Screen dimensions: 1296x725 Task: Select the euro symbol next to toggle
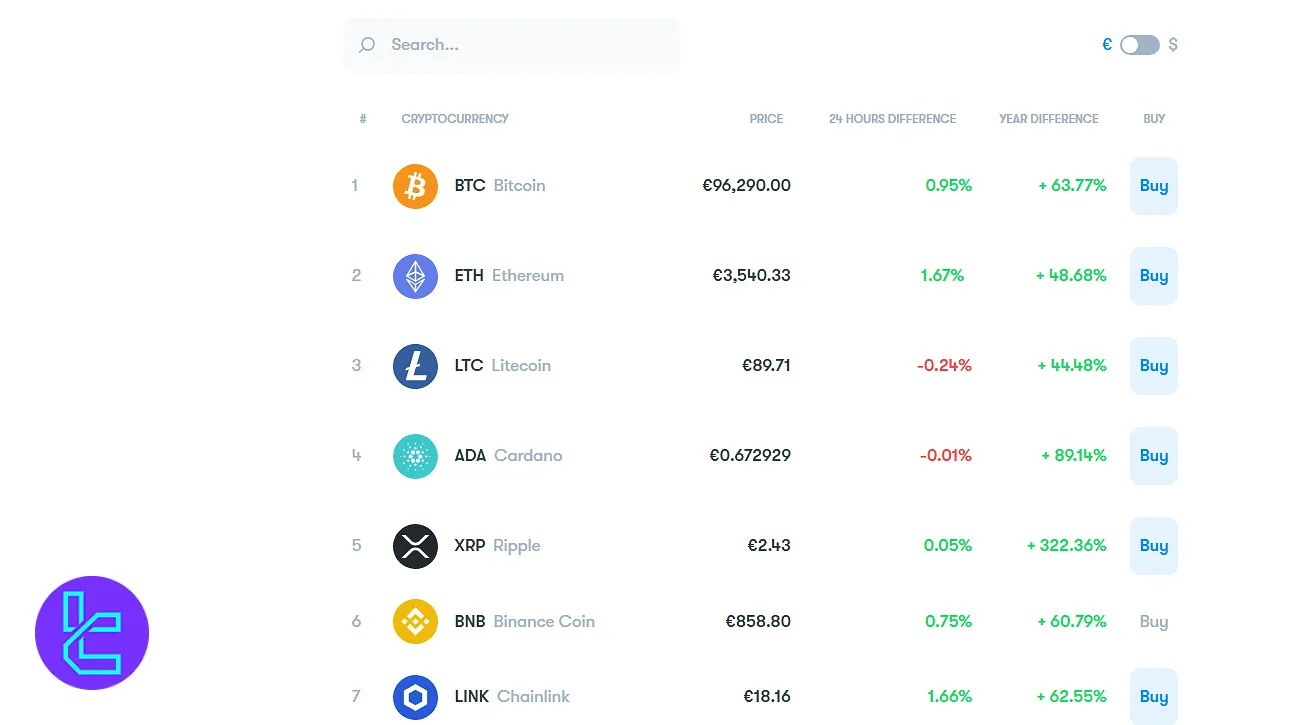coord(1106,44)
